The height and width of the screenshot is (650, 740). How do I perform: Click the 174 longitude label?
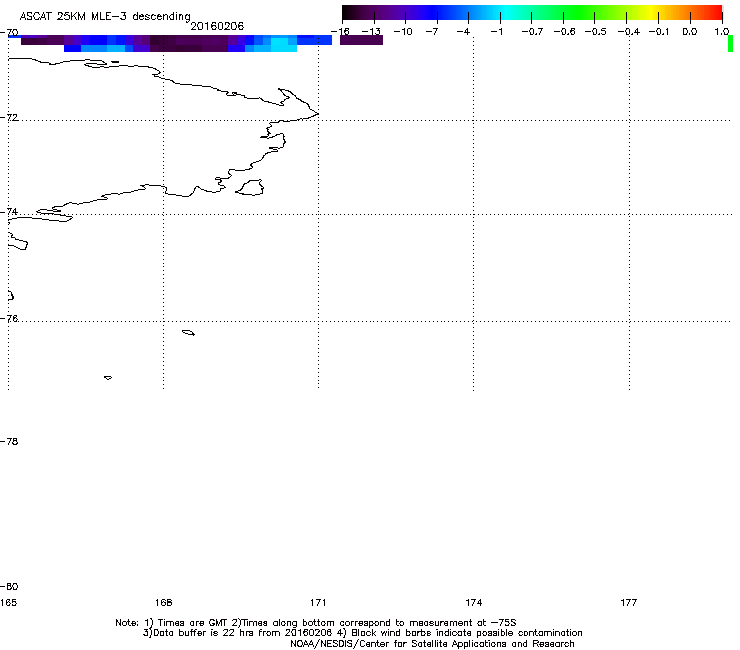pyautogui.click(x=473, y=602)
